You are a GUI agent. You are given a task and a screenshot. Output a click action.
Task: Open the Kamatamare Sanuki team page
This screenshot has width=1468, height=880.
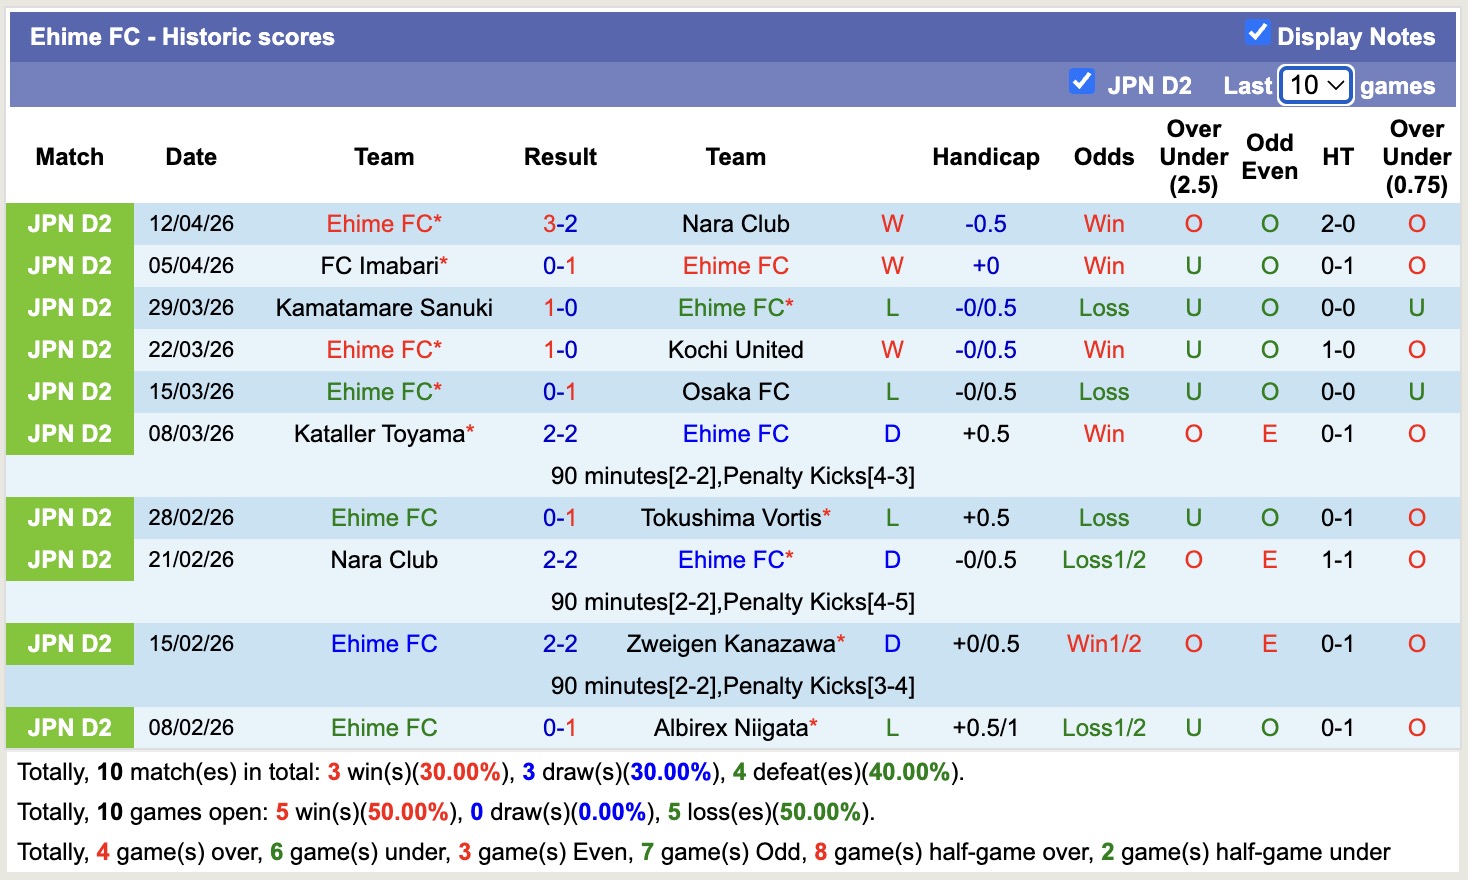pos(384,307)
